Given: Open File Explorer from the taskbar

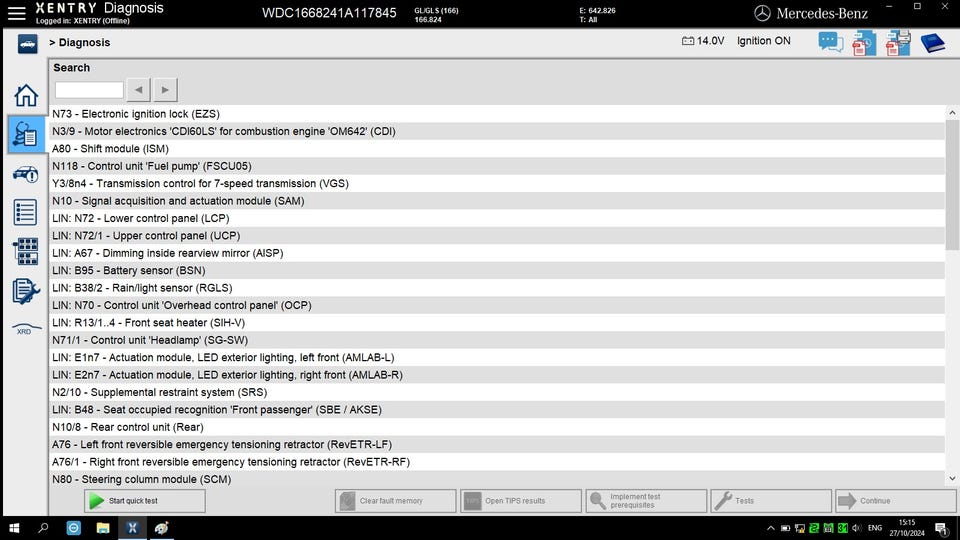Looking at the screenshot, I should 103,528.
